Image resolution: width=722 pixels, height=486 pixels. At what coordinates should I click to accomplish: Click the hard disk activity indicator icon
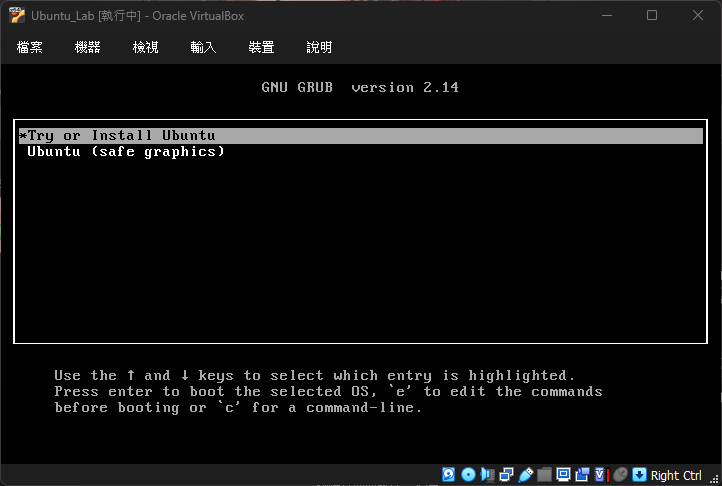pos(448,474)
